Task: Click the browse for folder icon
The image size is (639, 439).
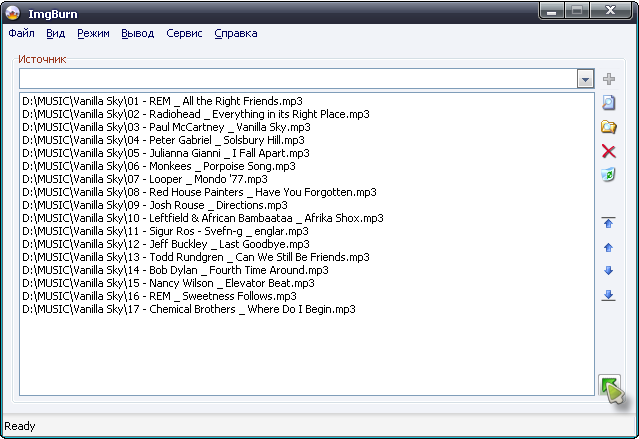Action: coord(609,127)
